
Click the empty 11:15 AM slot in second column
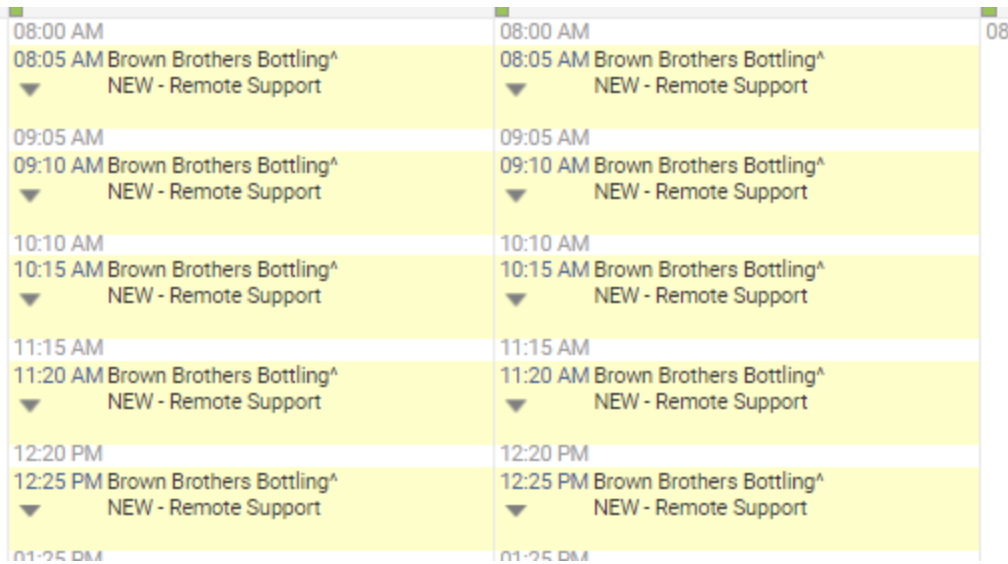[737, 348]
